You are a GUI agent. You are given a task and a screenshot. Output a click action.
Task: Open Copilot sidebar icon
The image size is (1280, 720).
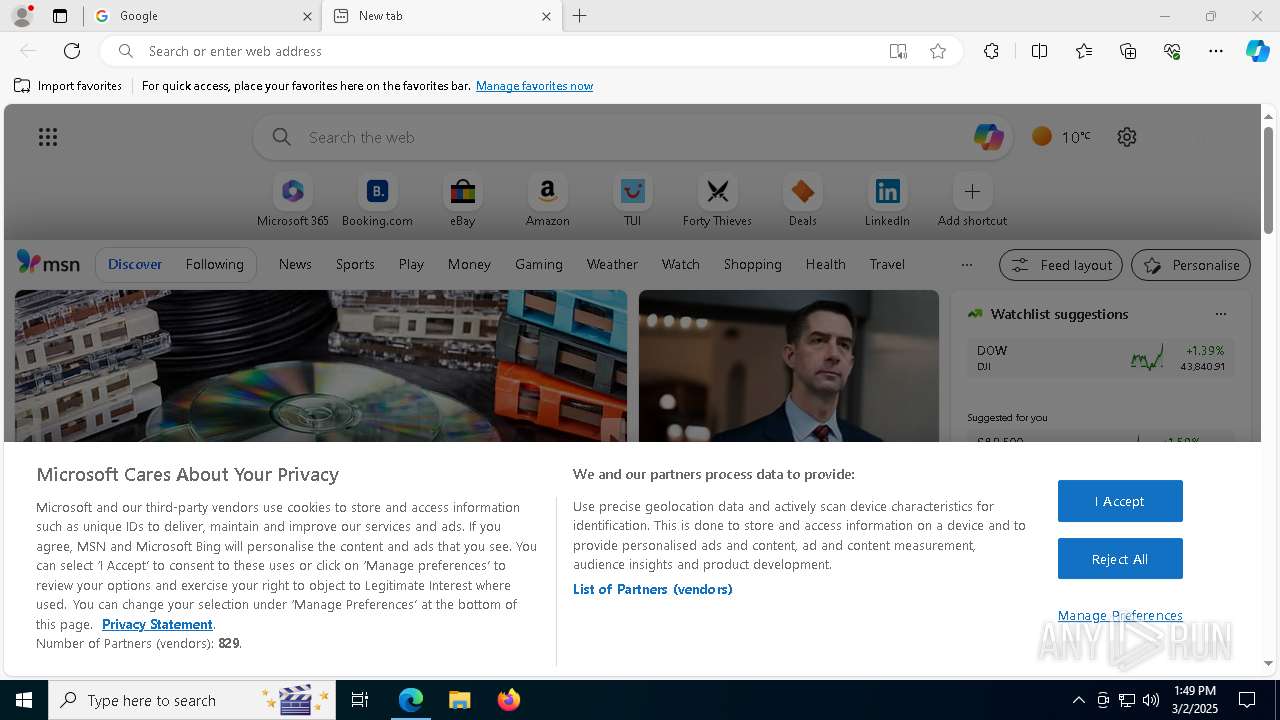pyautogui.click(x=1257, y=51)
